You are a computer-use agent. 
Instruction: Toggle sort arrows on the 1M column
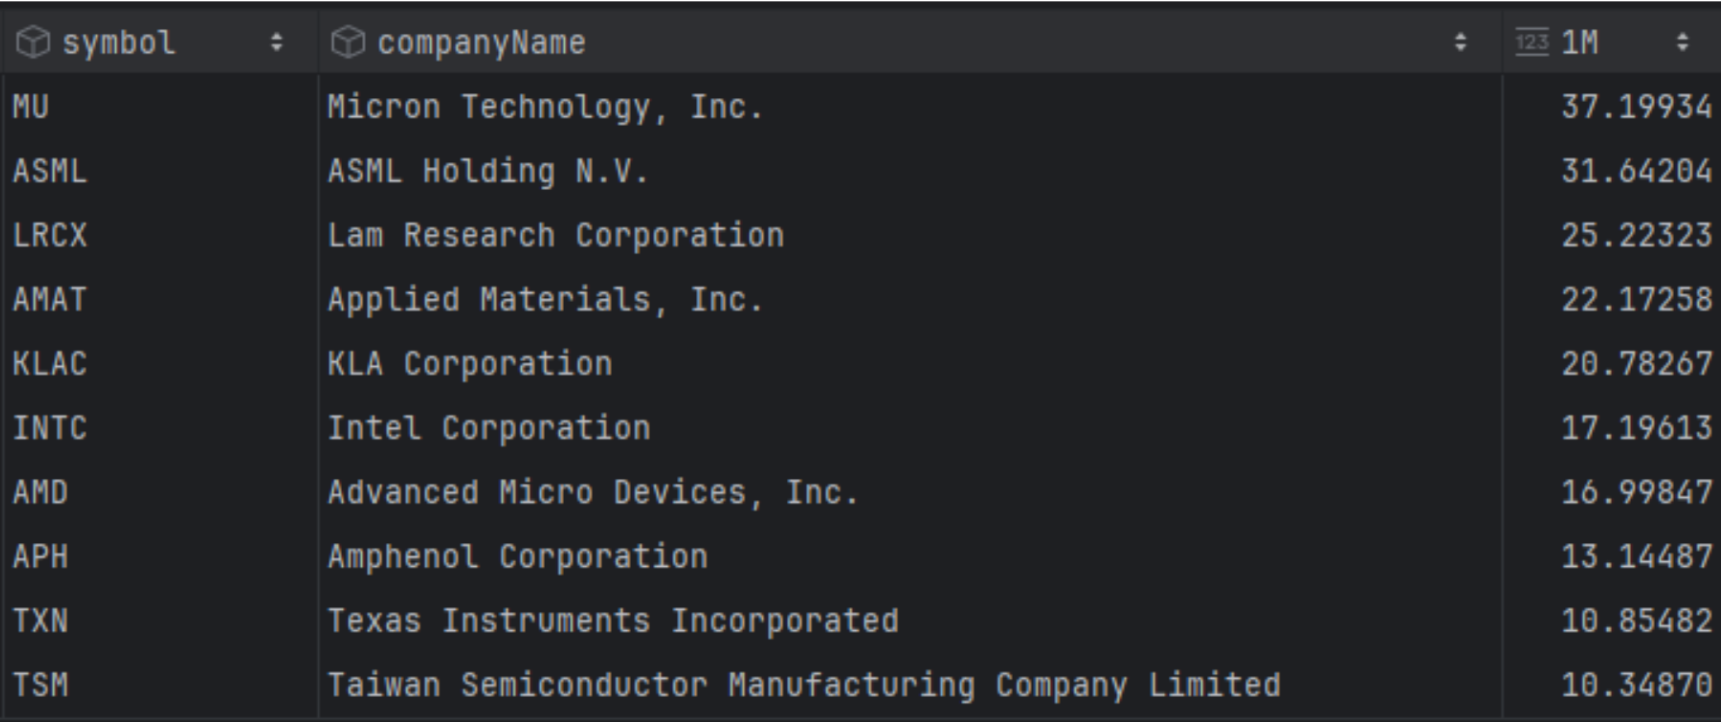(x=1682, y=43)
